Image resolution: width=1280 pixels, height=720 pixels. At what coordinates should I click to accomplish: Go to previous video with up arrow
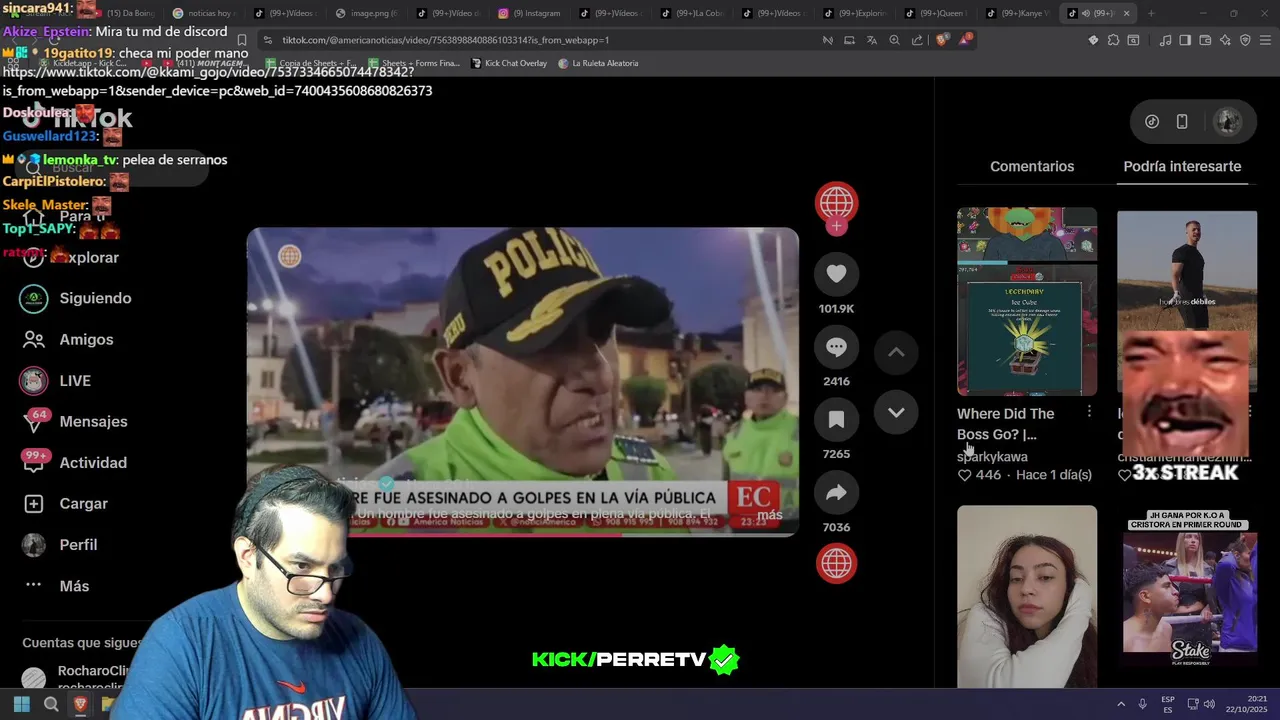coord(896,352)
